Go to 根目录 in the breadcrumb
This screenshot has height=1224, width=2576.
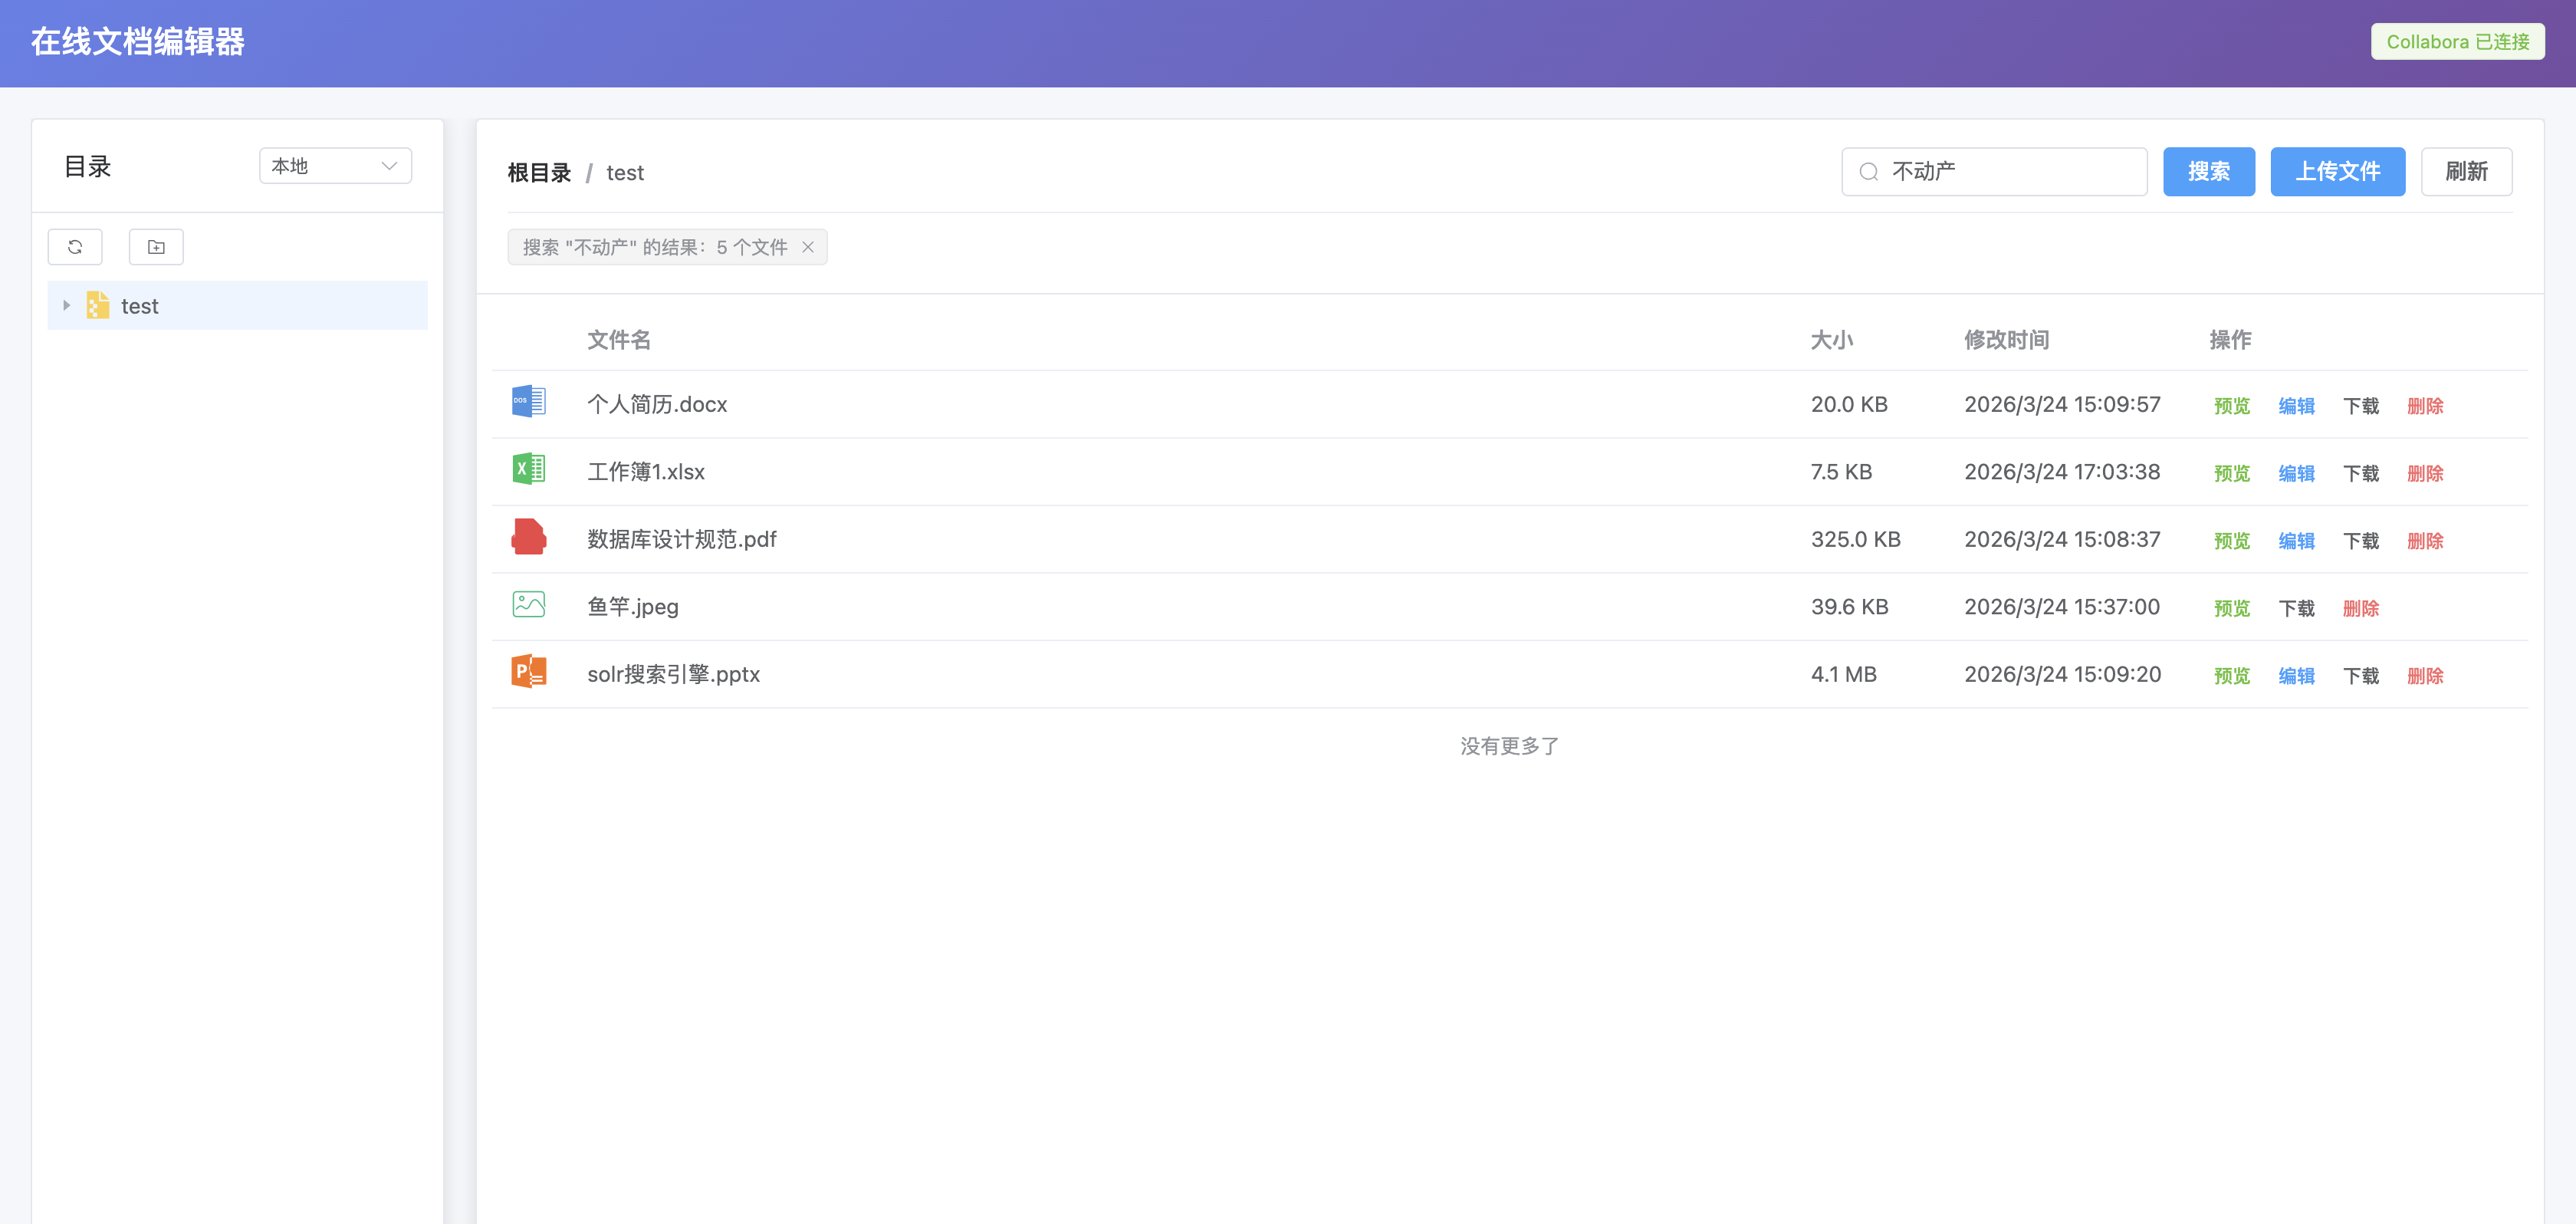[539, 173]
